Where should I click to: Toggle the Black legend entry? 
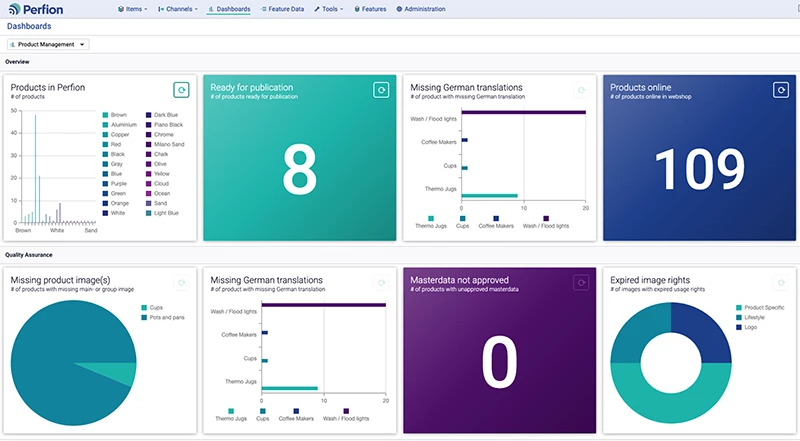[114, 154]
